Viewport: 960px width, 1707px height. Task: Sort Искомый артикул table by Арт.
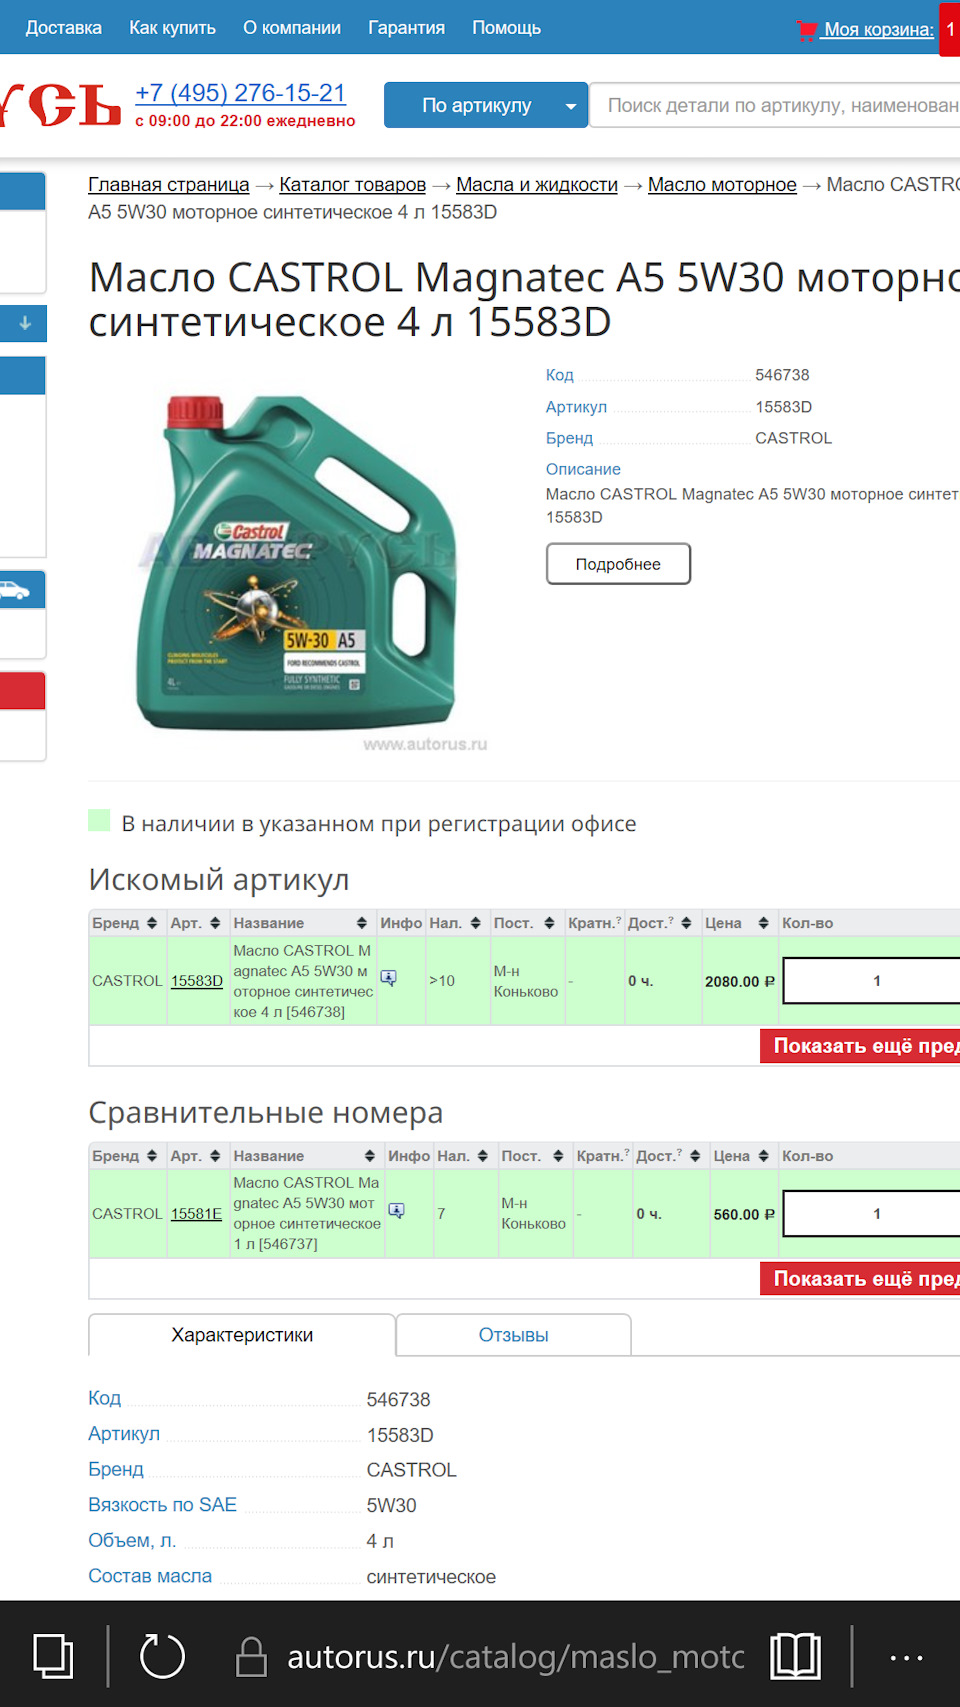[215, 923]
